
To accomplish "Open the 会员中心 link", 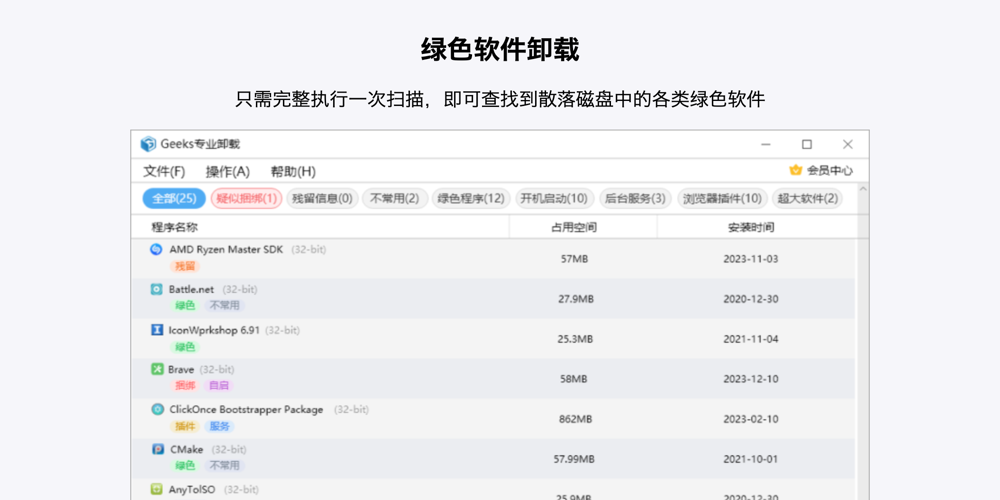I will [x=829, y=170].
